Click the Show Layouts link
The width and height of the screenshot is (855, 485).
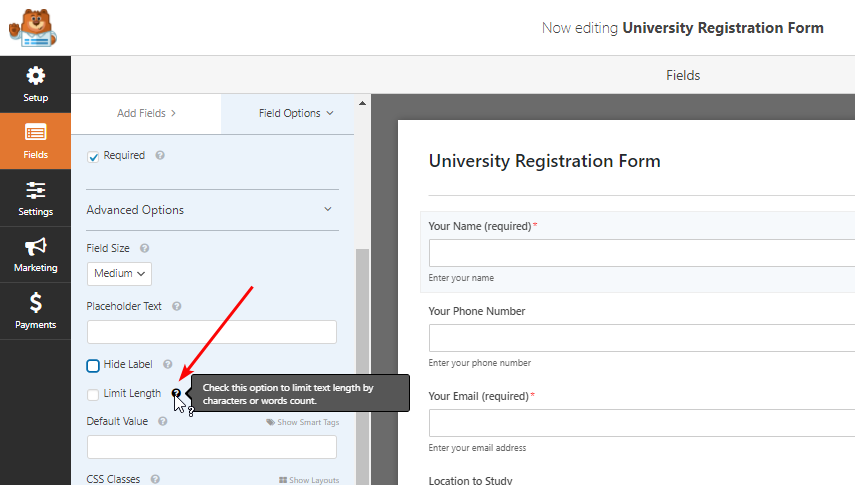(x=309, y=480)
